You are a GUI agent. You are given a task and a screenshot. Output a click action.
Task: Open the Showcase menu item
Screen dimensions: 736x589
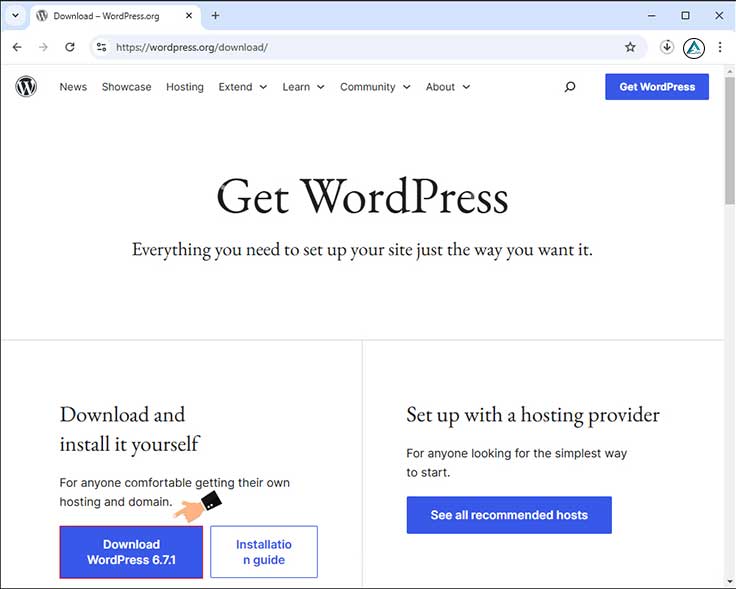127,87
